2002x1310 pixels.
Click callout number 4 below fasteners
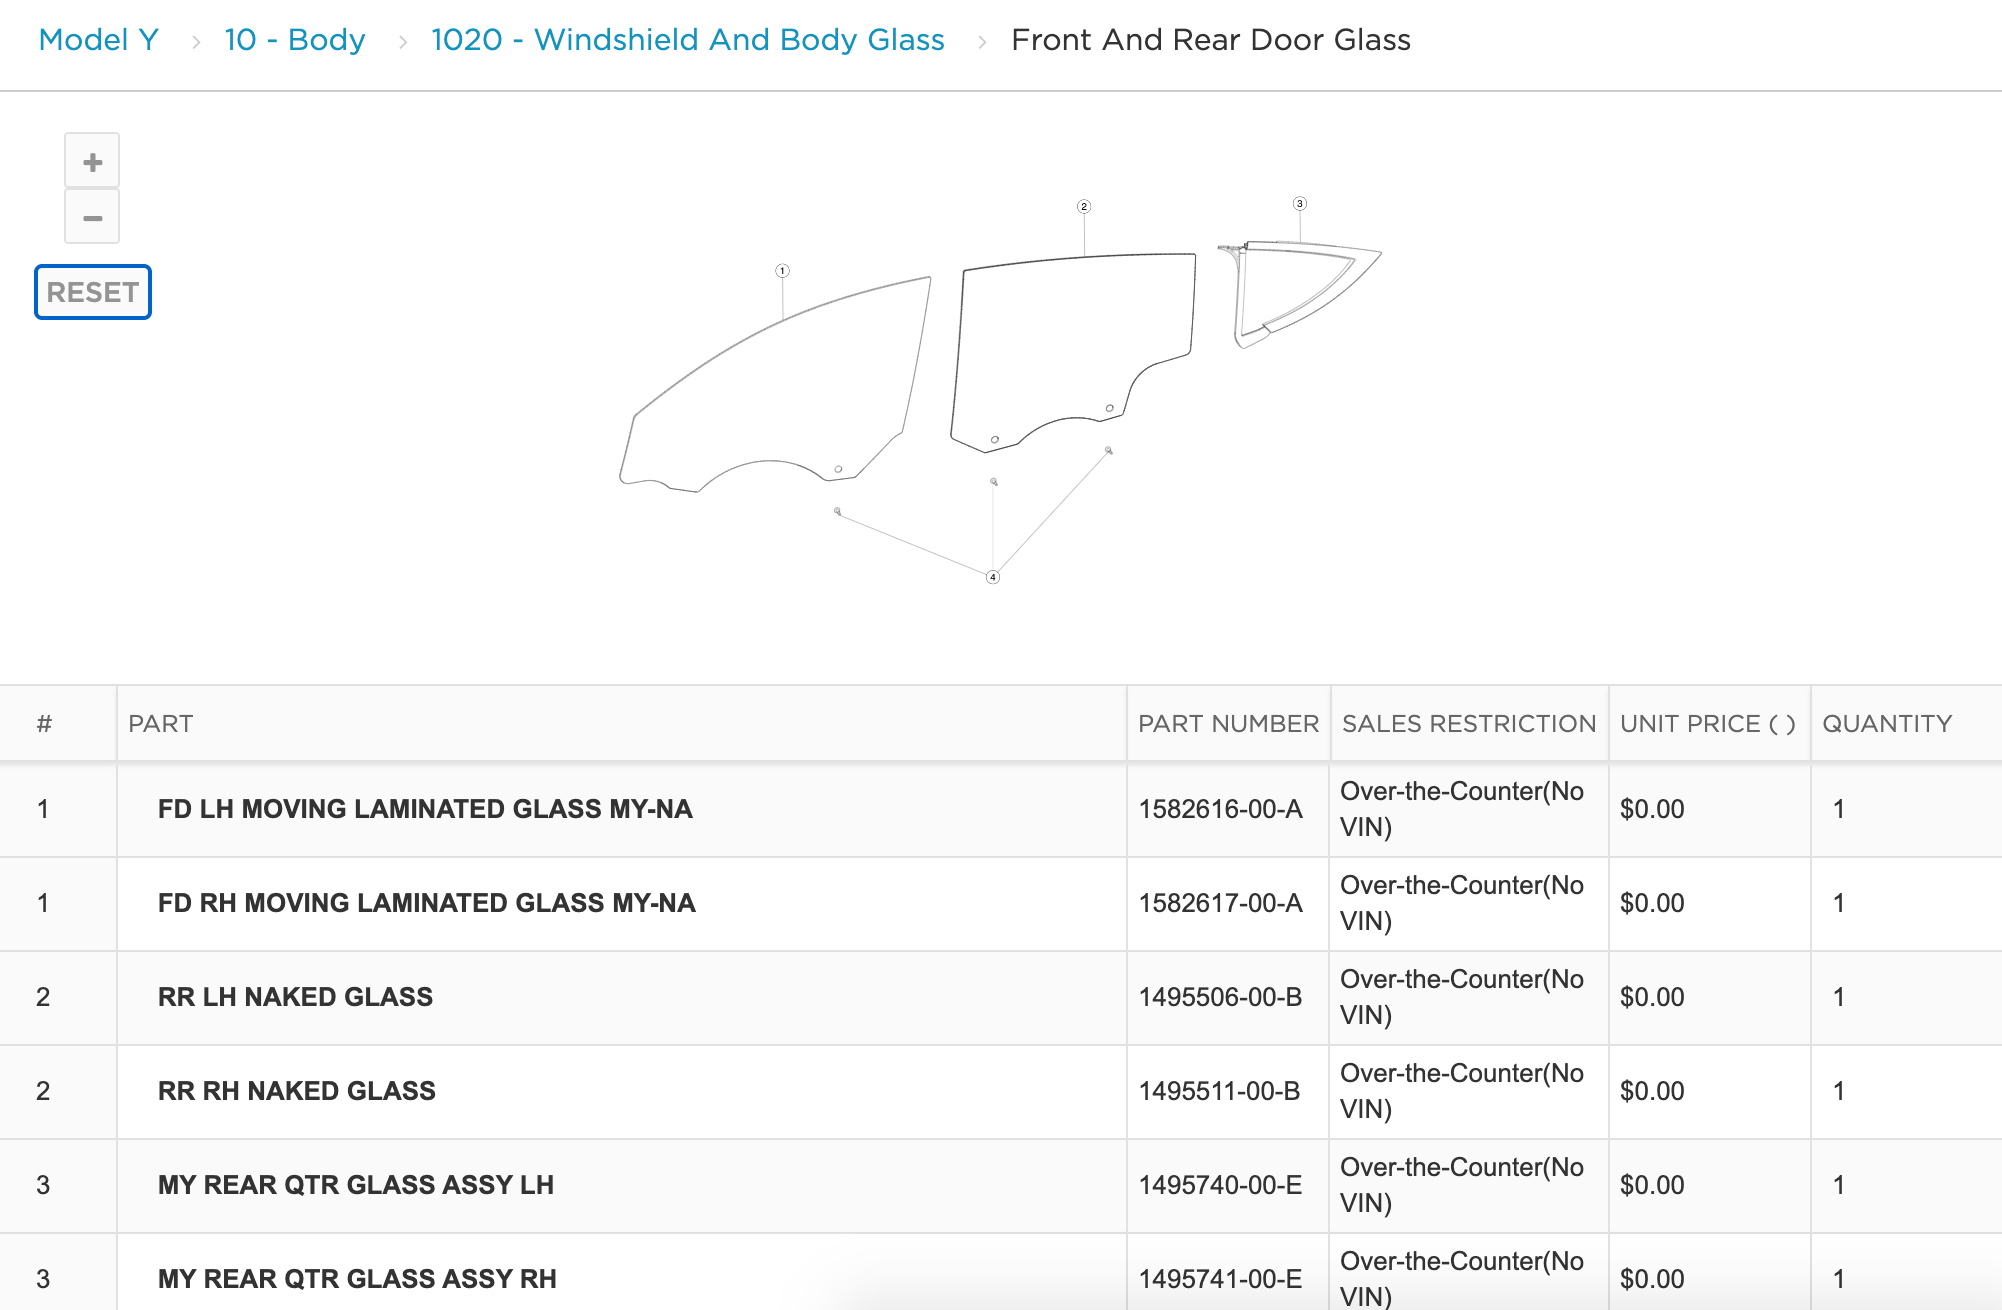[x=993, y=577]
